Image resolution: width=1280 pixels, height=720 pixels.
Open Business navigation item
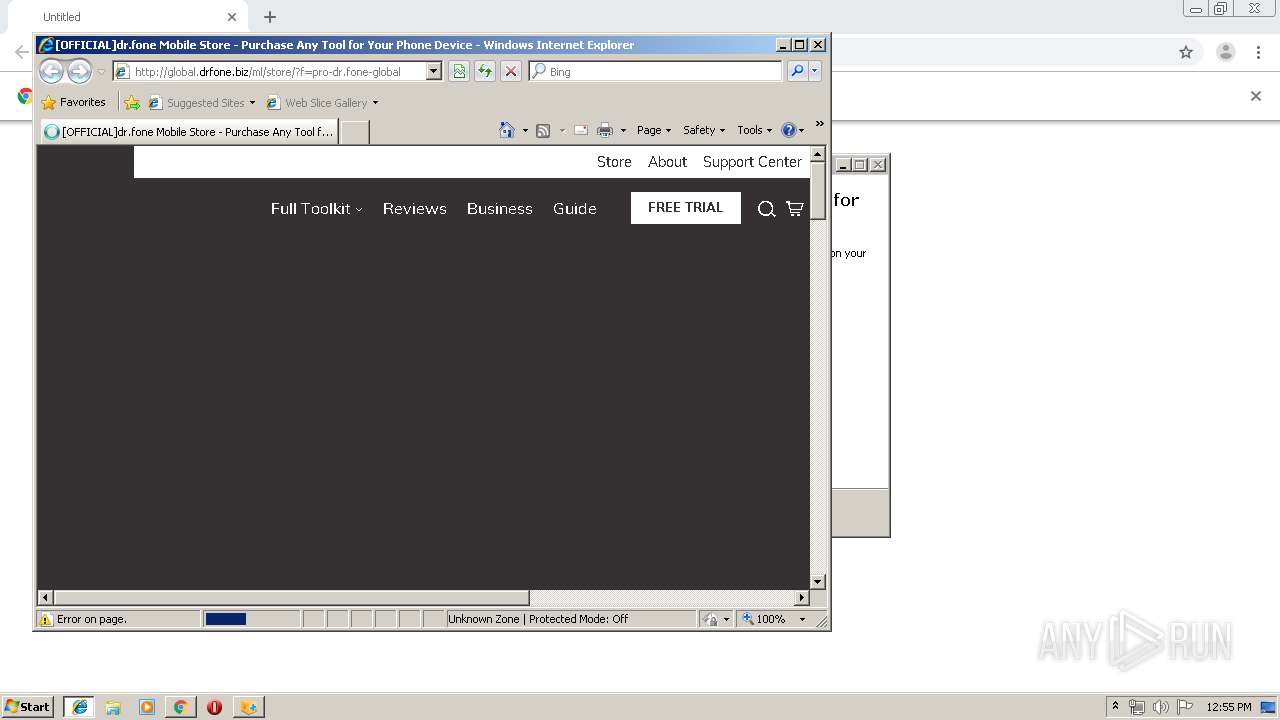click(499, 208)
